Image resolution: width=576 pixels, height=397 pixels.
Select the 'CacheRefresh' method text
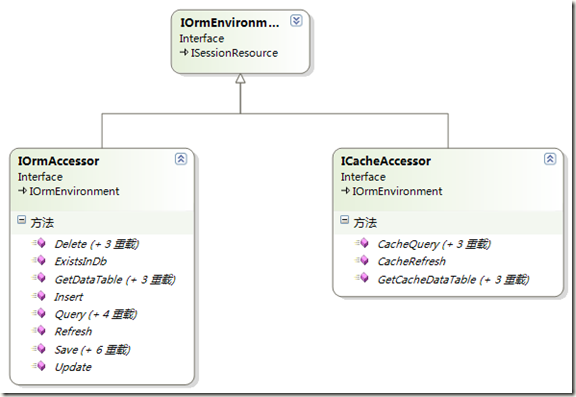tap(411, 261)
